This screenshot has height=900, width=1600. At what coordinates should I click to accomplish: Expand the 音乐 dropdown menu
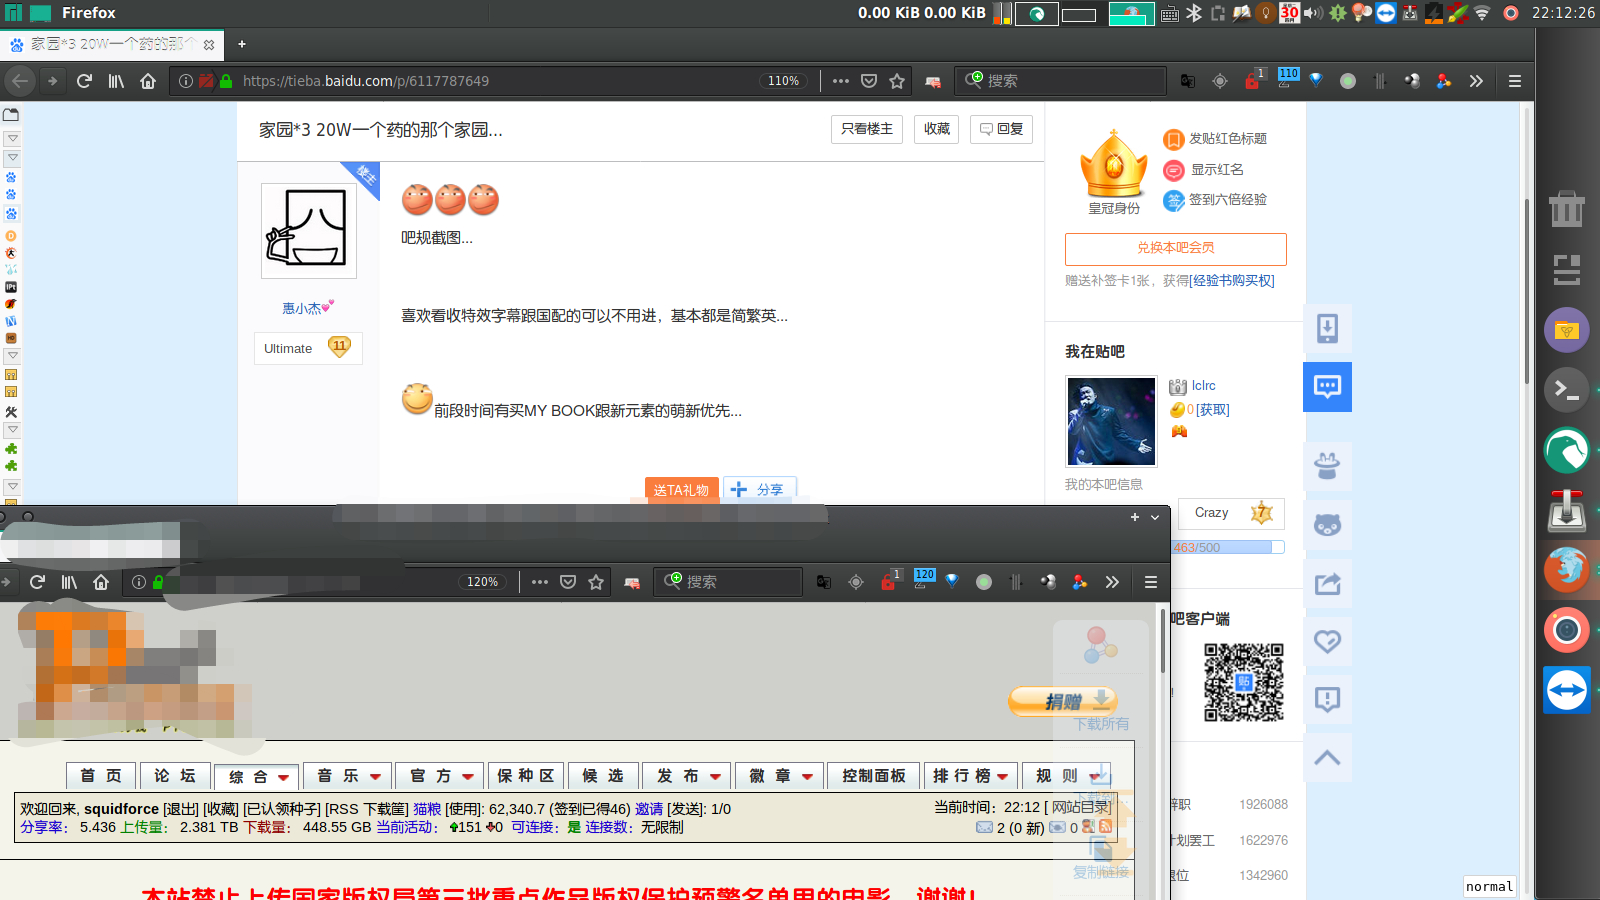[x=348, y=776]
